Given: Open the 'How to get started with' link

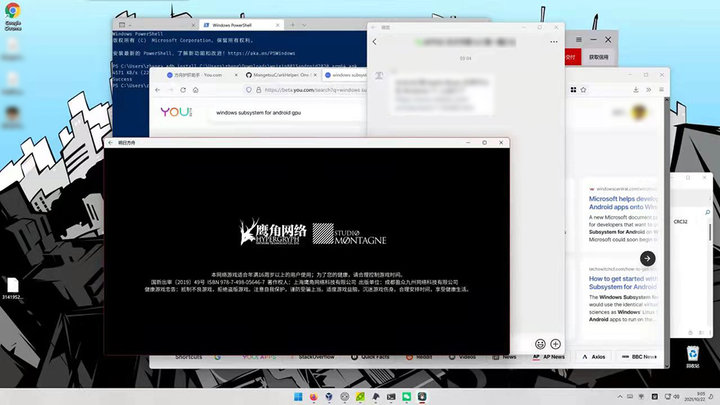Looking at the screenshot, I should 620,285.
